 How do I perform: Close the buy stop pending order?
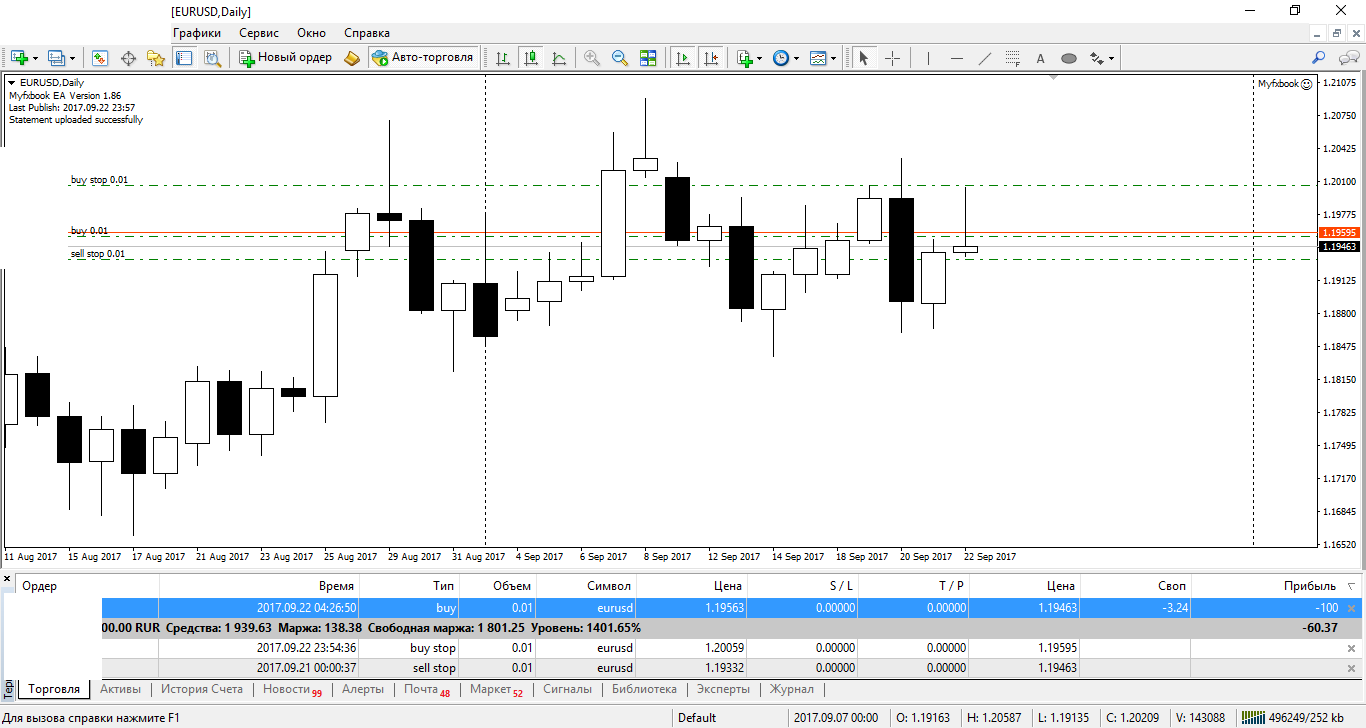pyautogui.click(x=1351, y=648)
